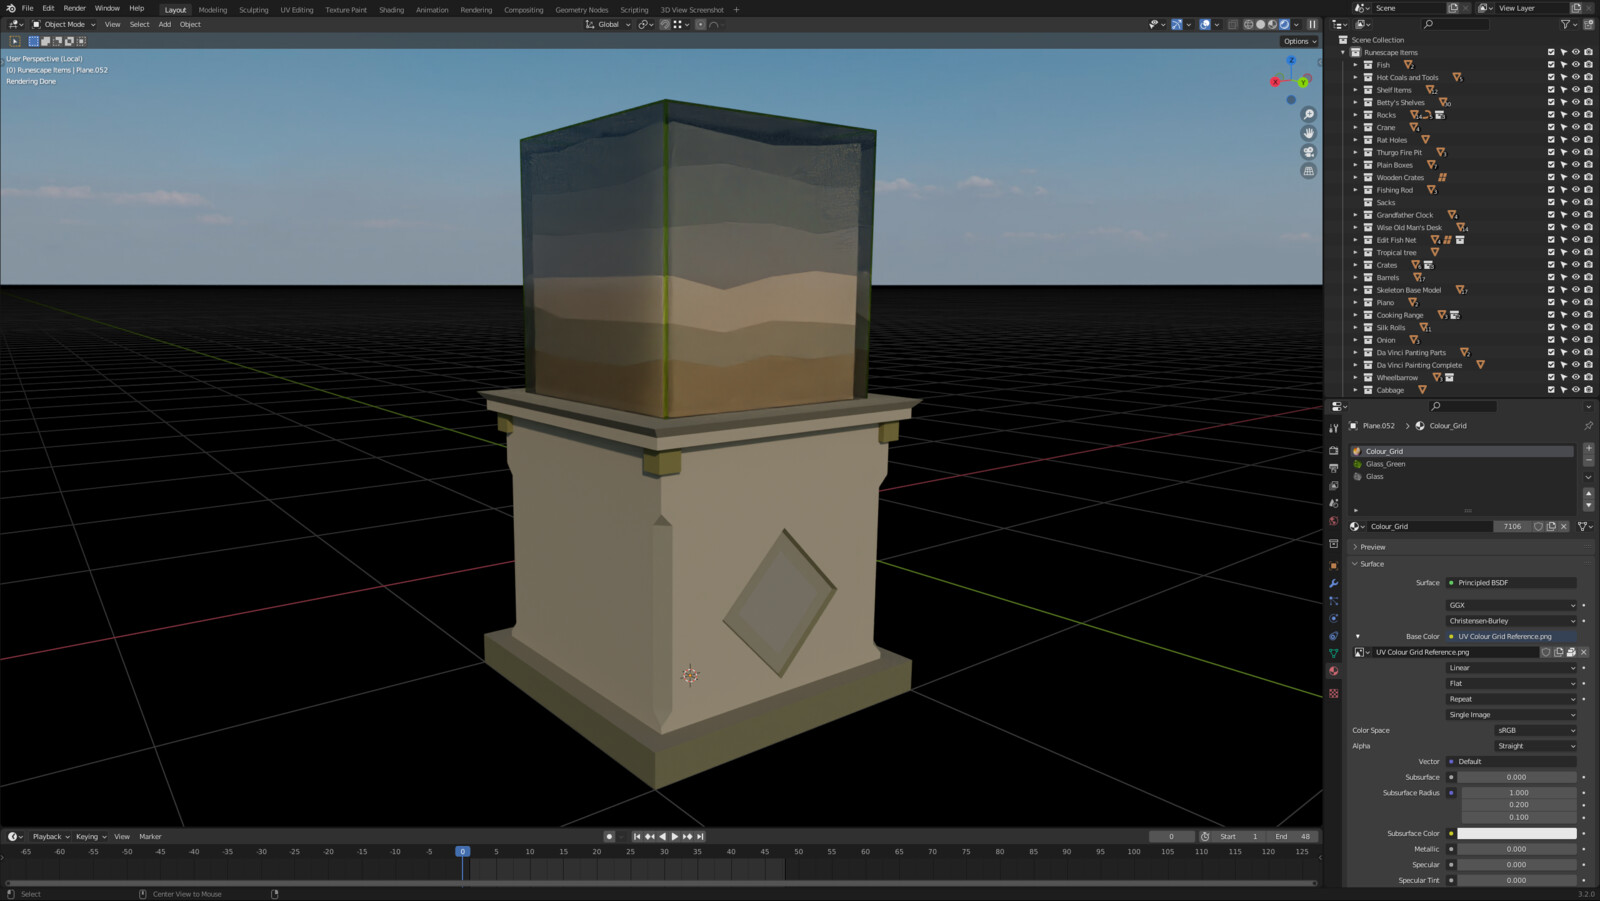Open the Playback popover
The width and height of the screenshot is (1600, 901).
click(50, 837)
